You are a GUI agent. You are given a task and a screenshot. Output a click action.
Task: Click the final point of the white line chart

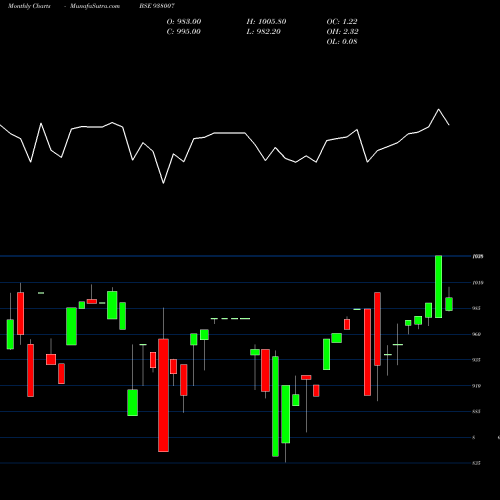coord(449,125)
